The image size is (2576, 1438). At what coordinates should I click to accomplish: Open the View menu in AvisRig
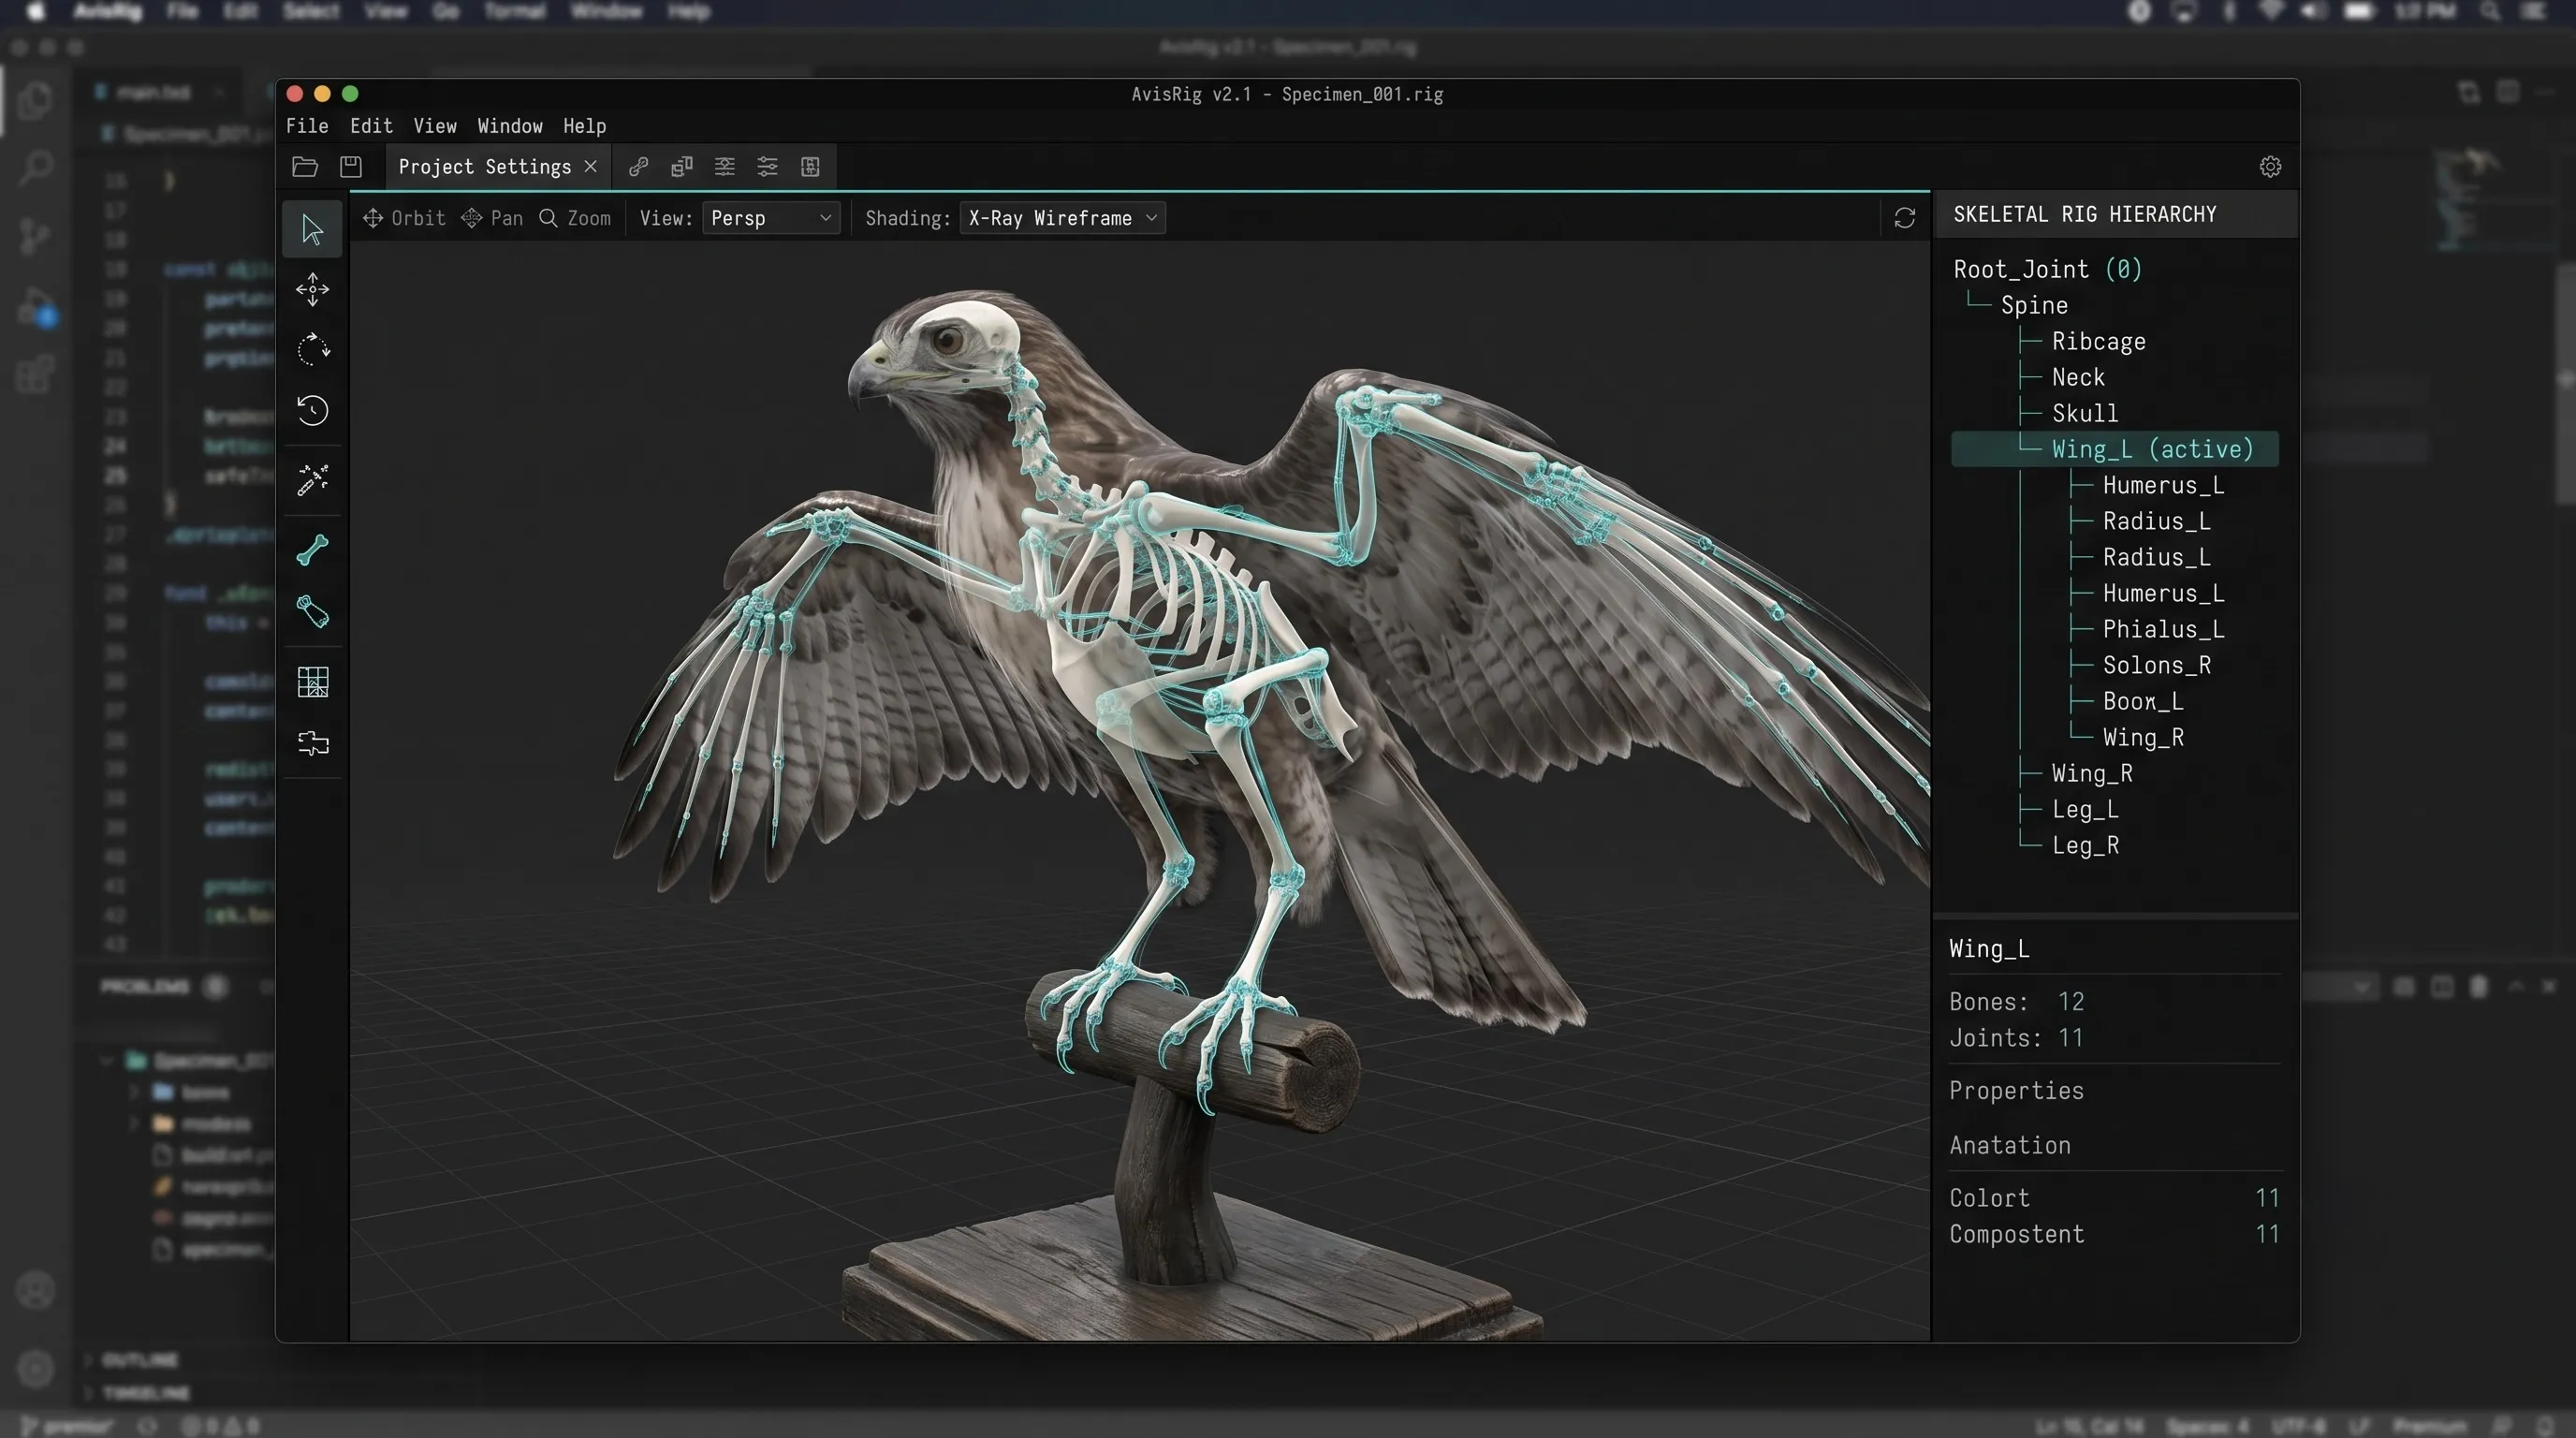point(435,126)
